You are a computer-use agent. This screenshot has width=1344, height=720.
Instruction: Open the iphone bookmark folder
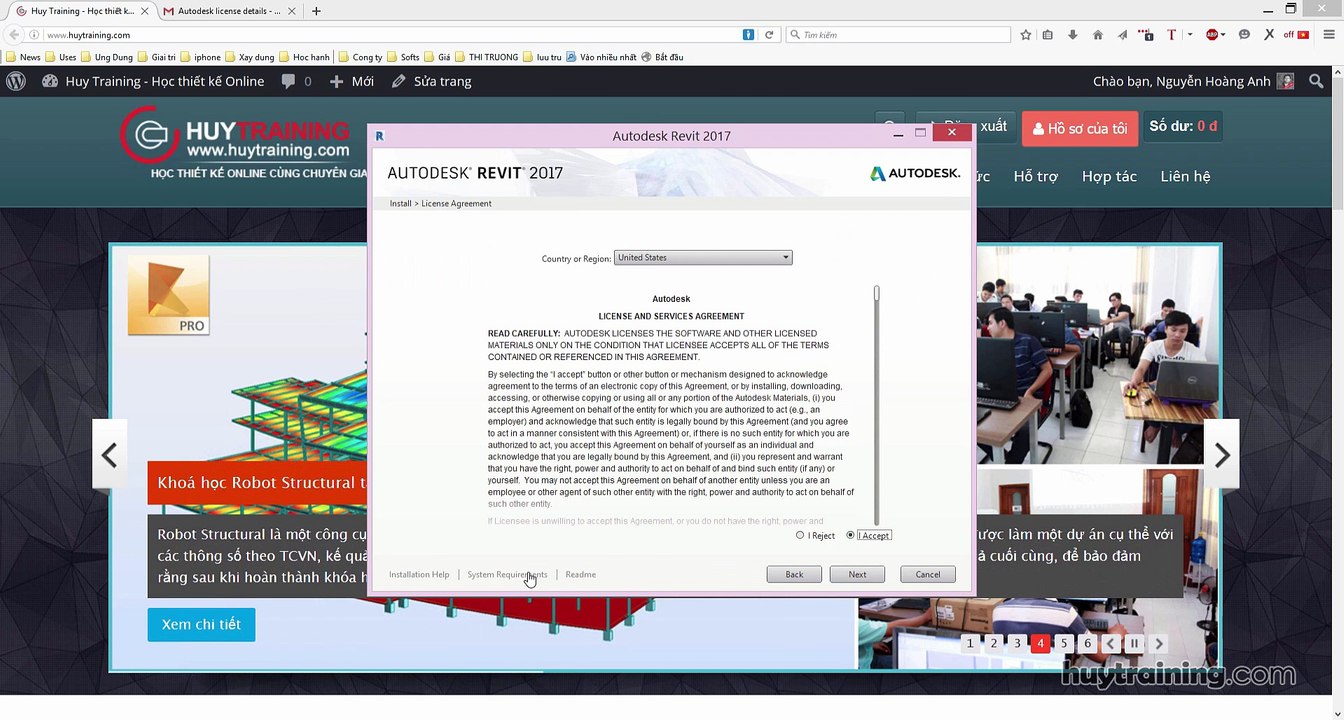coord(200,57)
